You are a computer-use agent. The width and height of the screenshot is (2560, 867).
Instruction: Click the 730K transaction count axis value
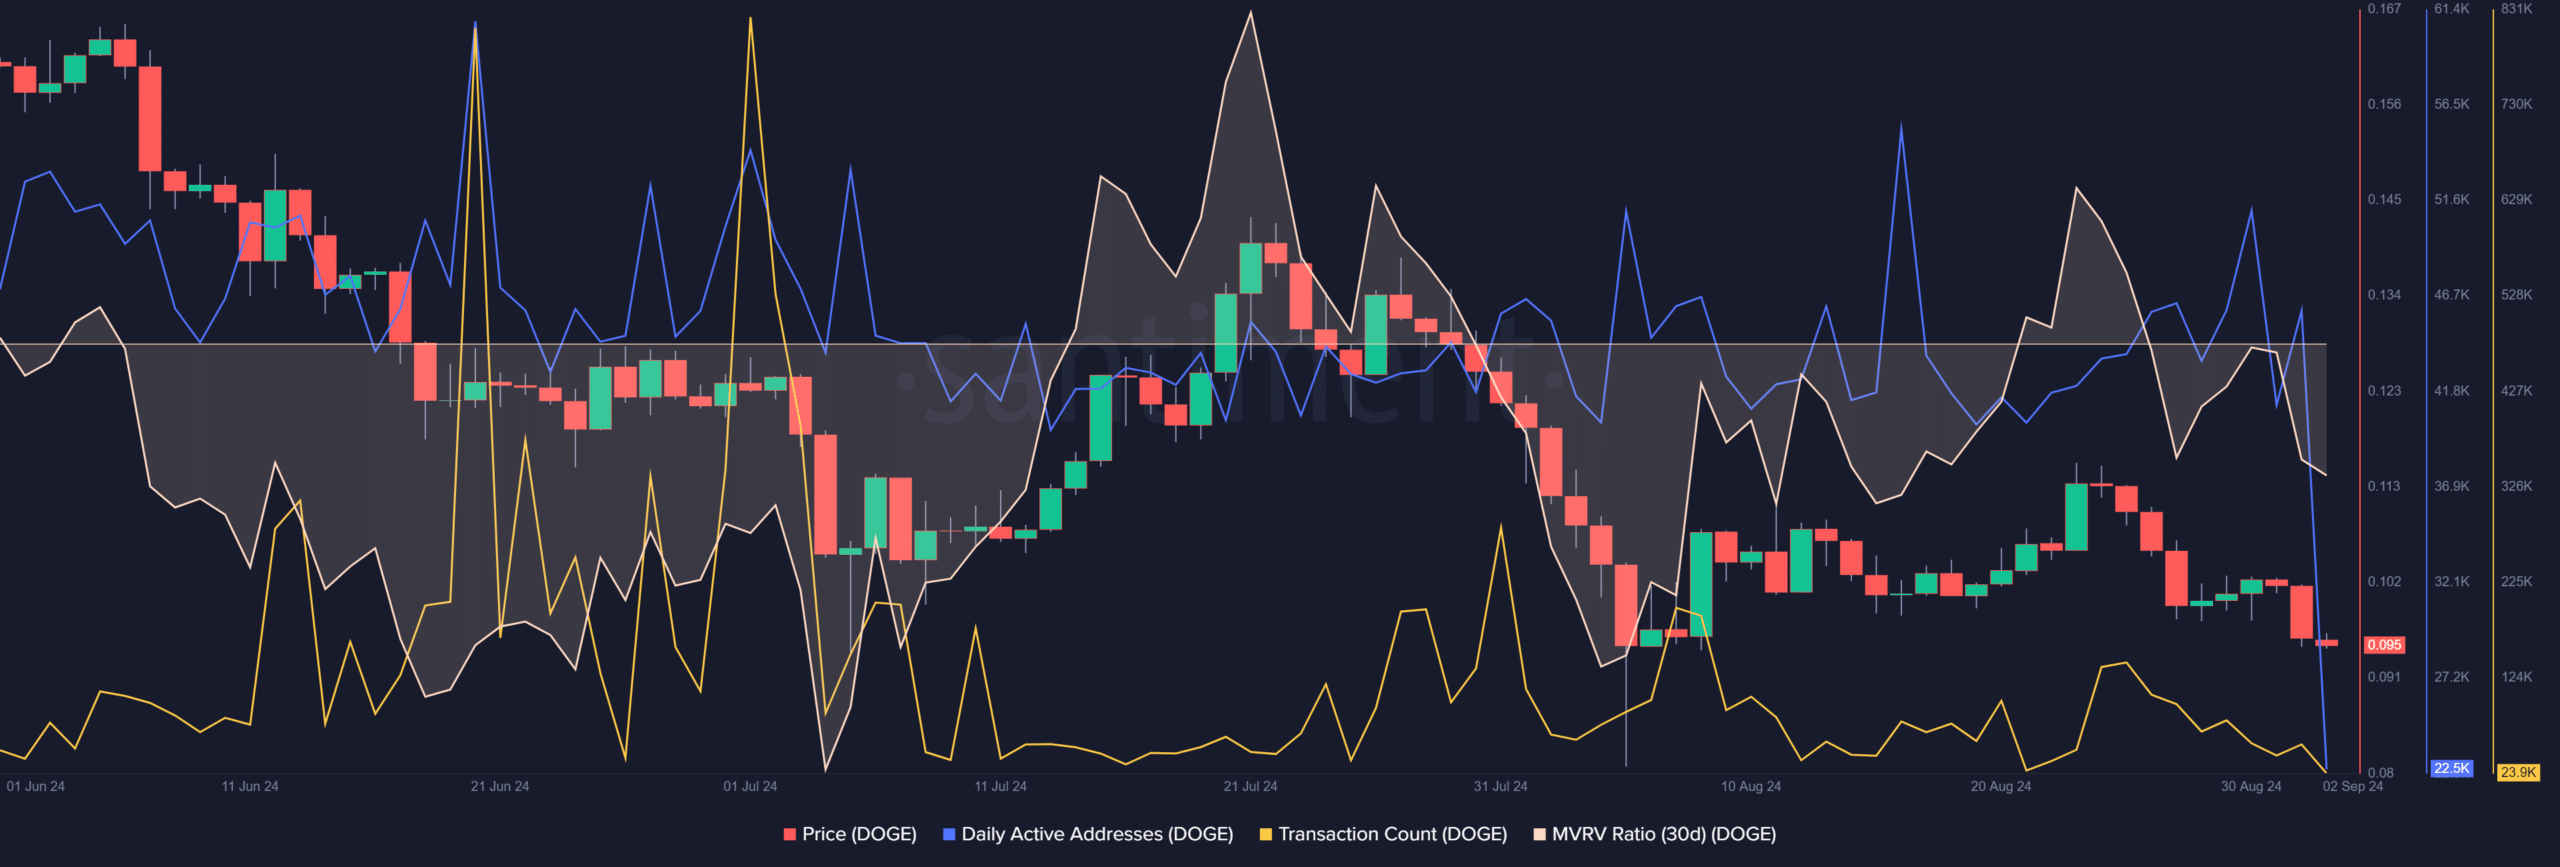(x=2517, y=104)
